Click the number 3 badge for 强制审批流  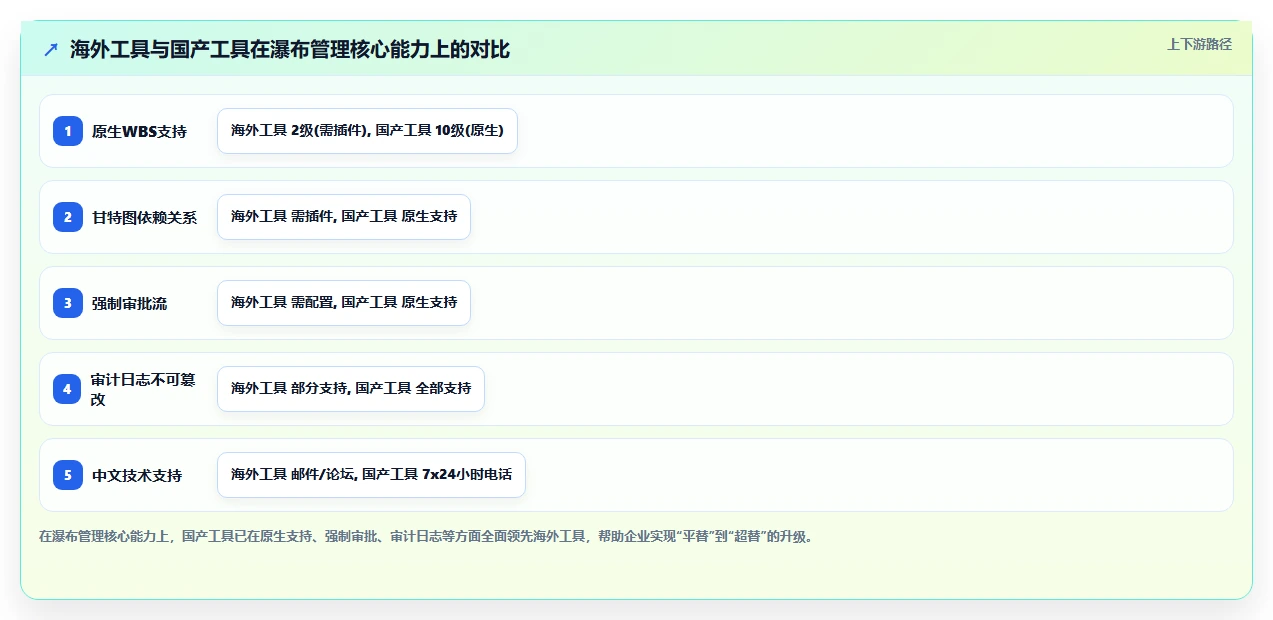68,303
